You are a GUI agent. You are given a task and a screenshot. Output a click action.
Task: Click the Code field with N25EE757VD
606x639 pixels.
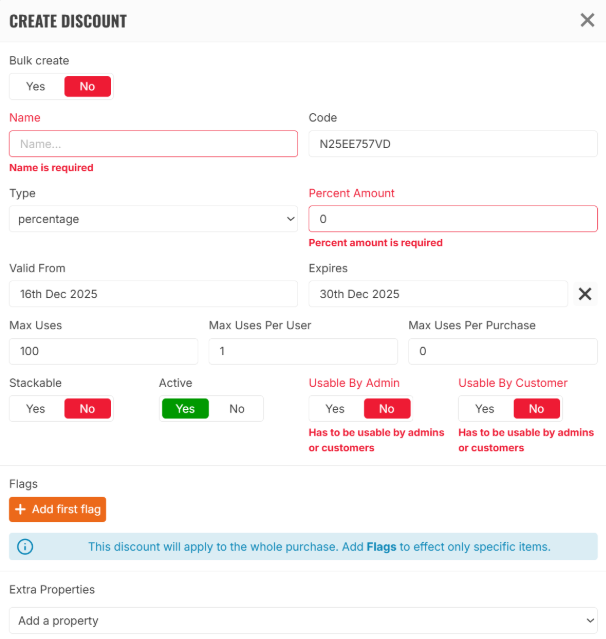pyautogui.click(x=452, y=144)
